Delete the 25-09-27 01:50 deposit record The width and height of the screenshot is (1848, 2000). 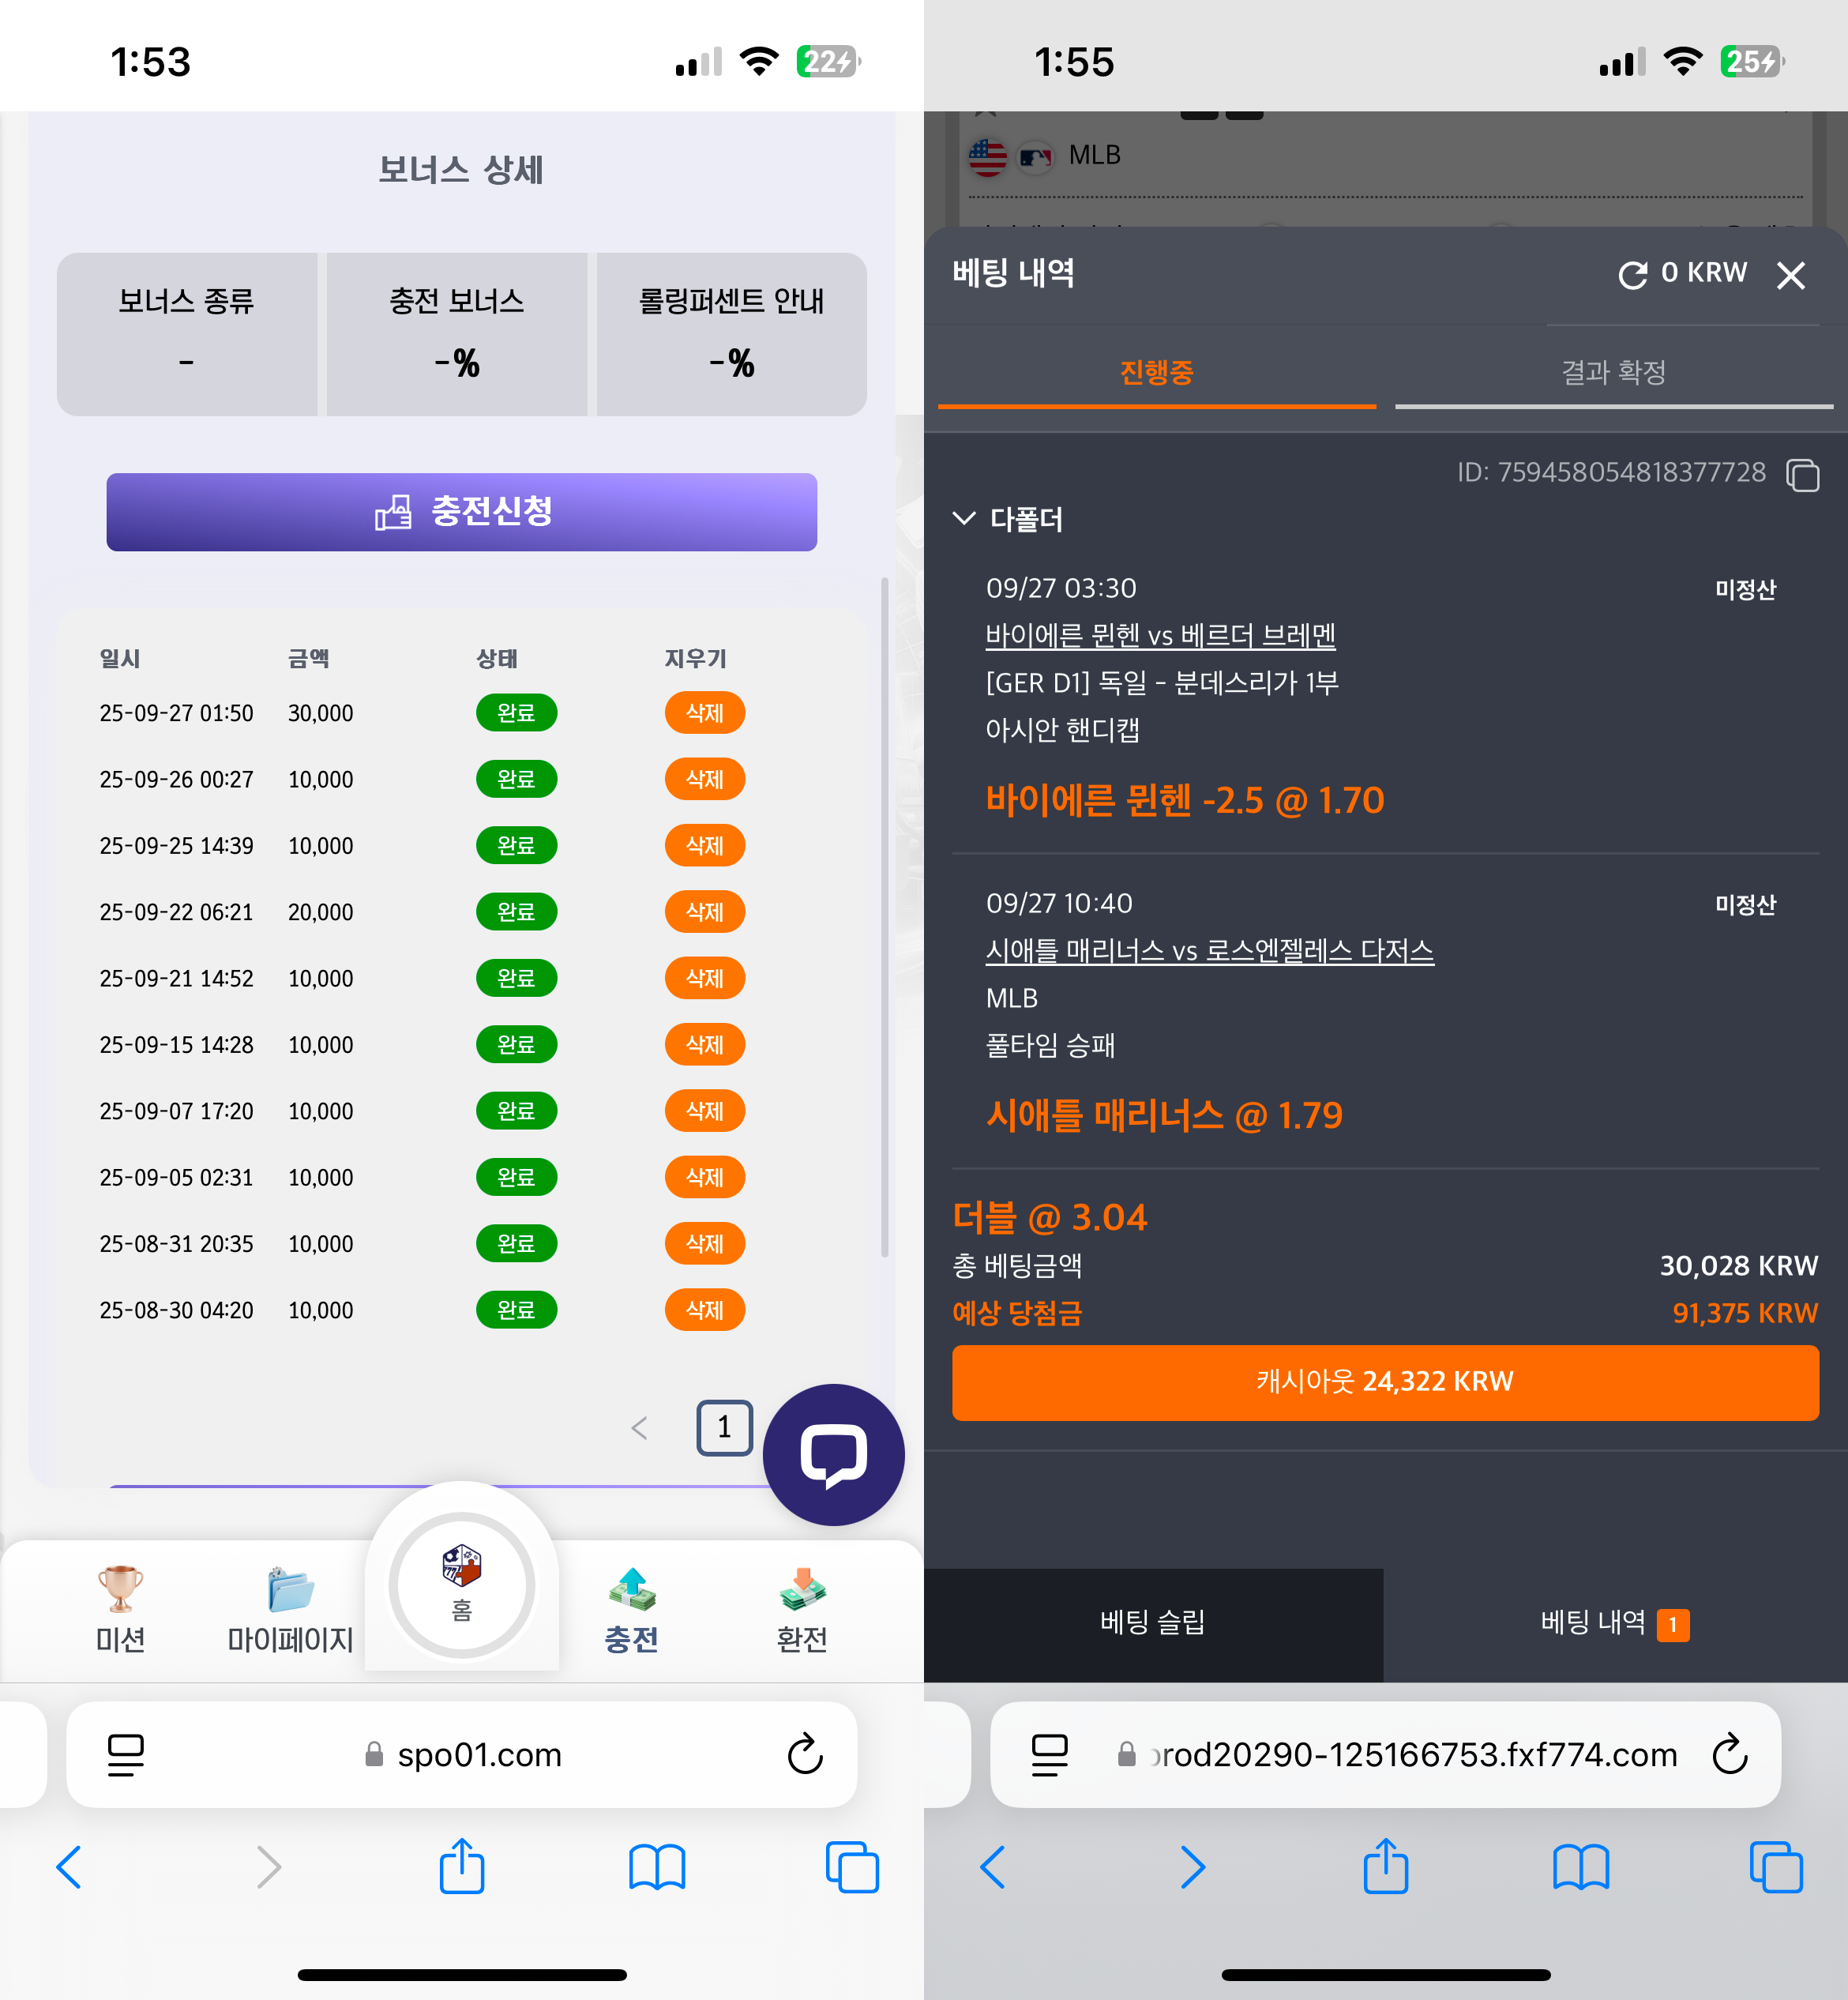click(x=704, y=713)
